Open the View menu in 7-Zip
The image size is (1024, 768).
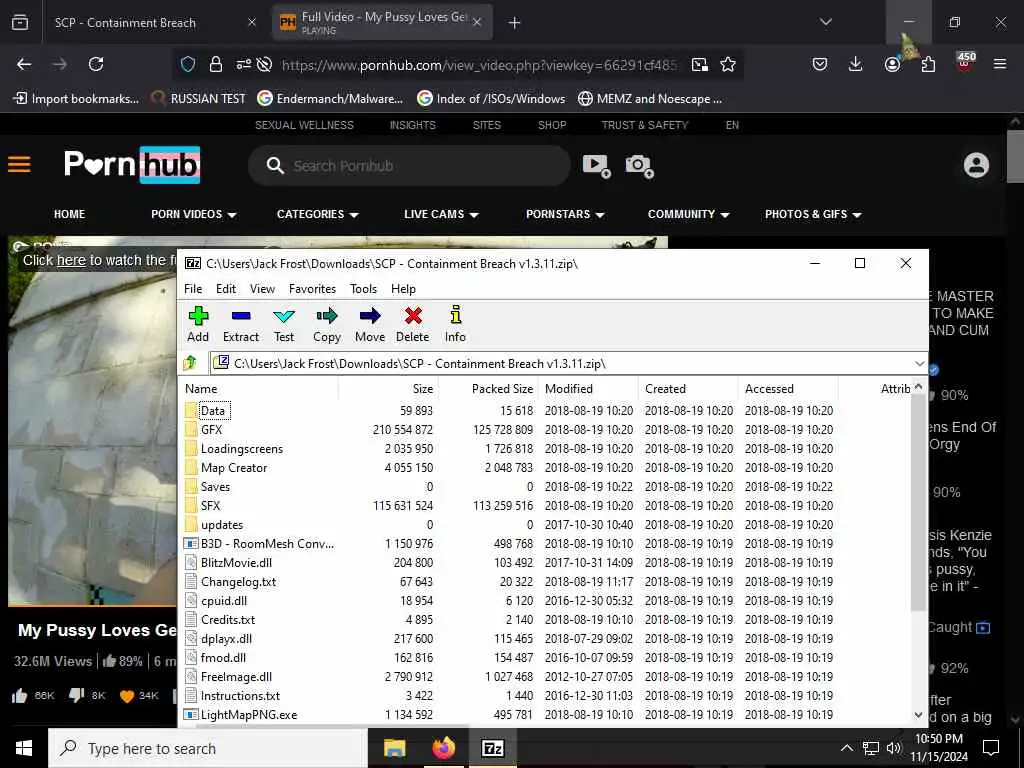(262, 289)
